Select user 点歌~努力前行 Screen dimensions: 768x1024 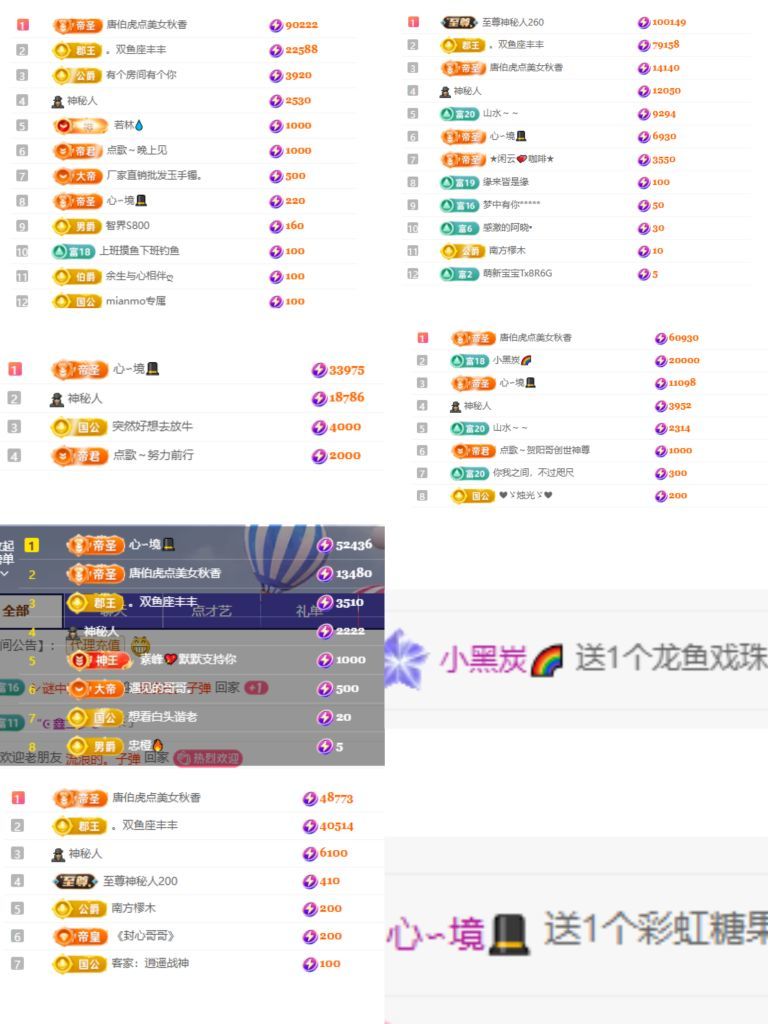(x=153, y=455)
